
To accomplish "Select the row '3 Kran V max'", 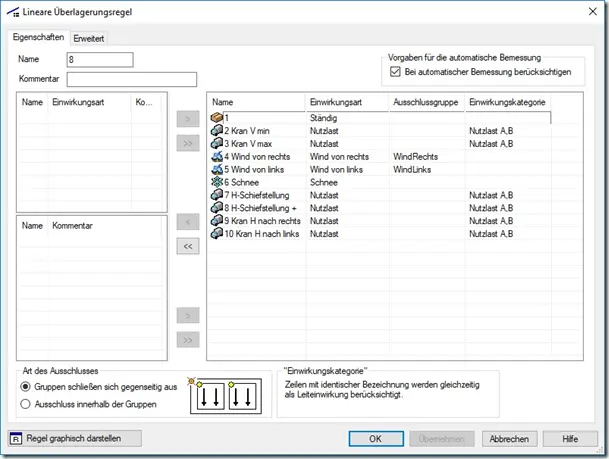I will tap(381, 143).
